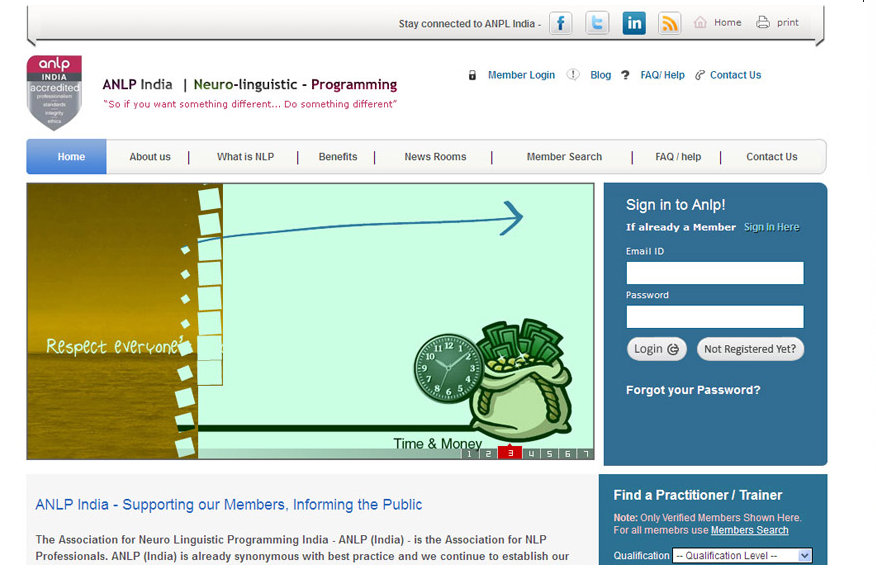This screenshot has width=876, height=584.
Task: Open the ANPL India Facebook page icon
Action: (x=560, y=23)
